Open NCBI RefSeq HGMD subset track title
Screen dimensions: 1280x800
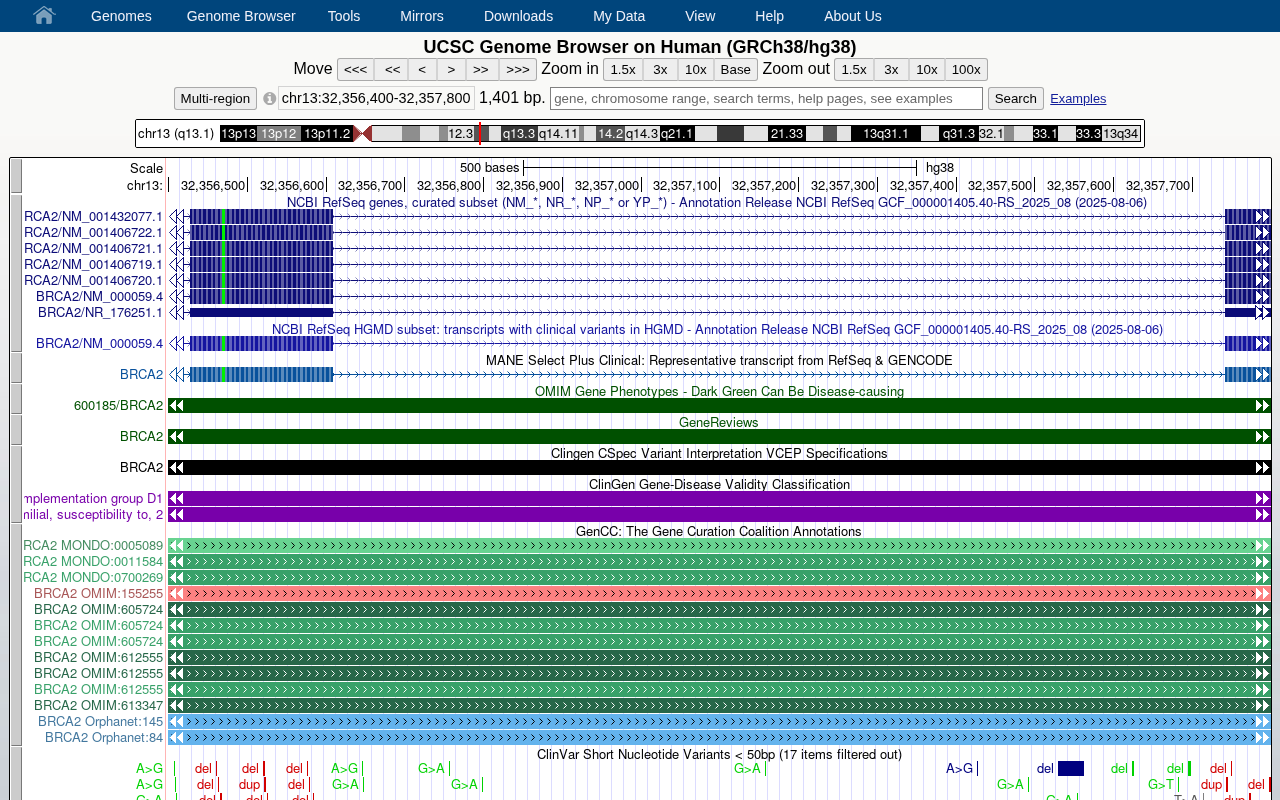tap(717, 329)
